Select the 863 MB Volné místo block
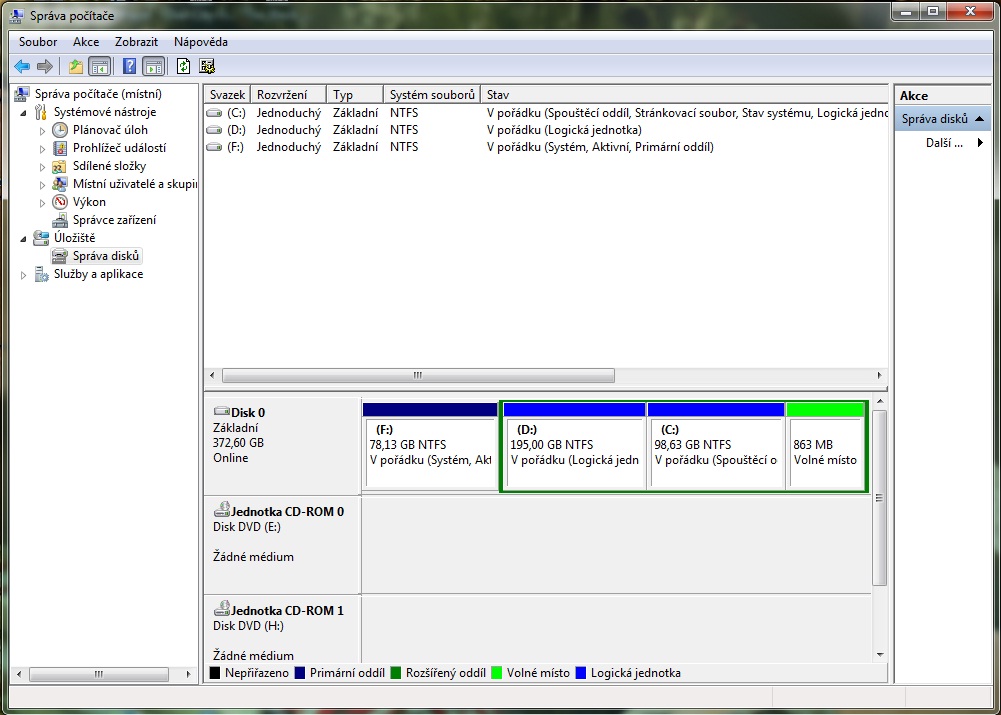The height and width of the screenshot is (715, 1001). tap(825, 446)
